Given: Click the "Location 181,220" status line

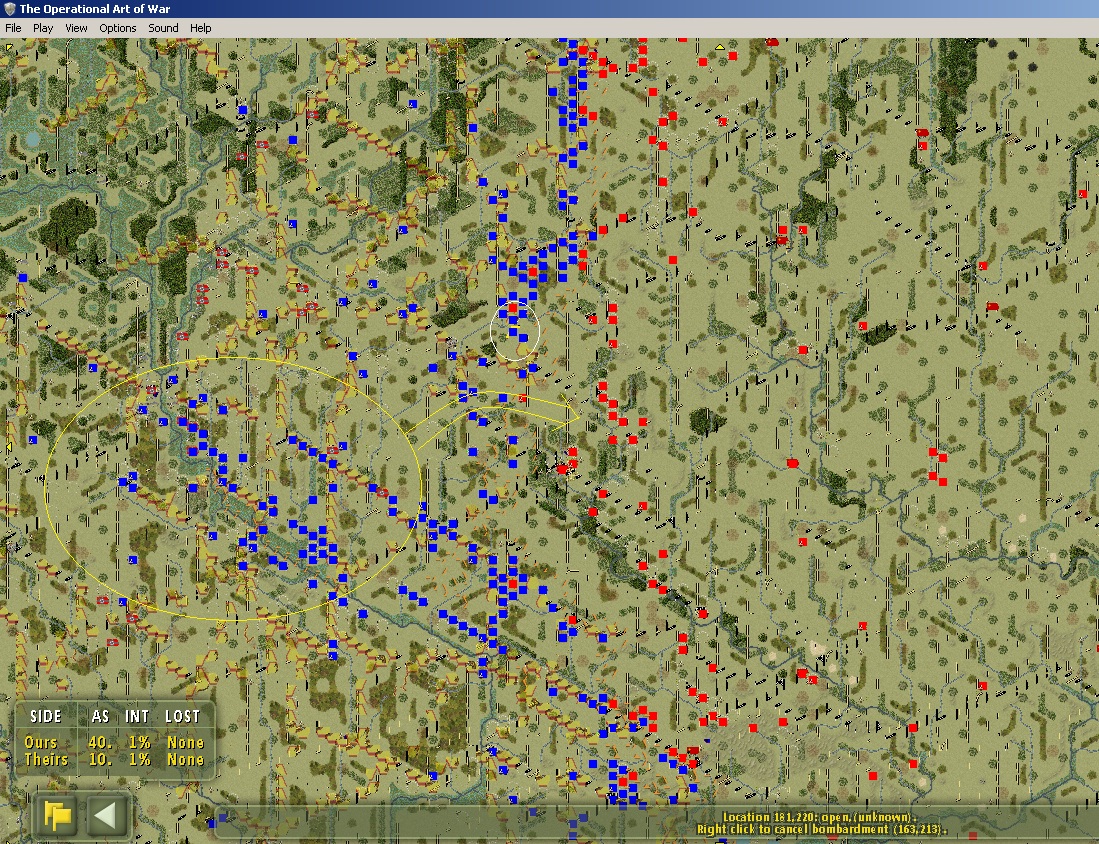Looking at the screenshot, I should [819, 817].
